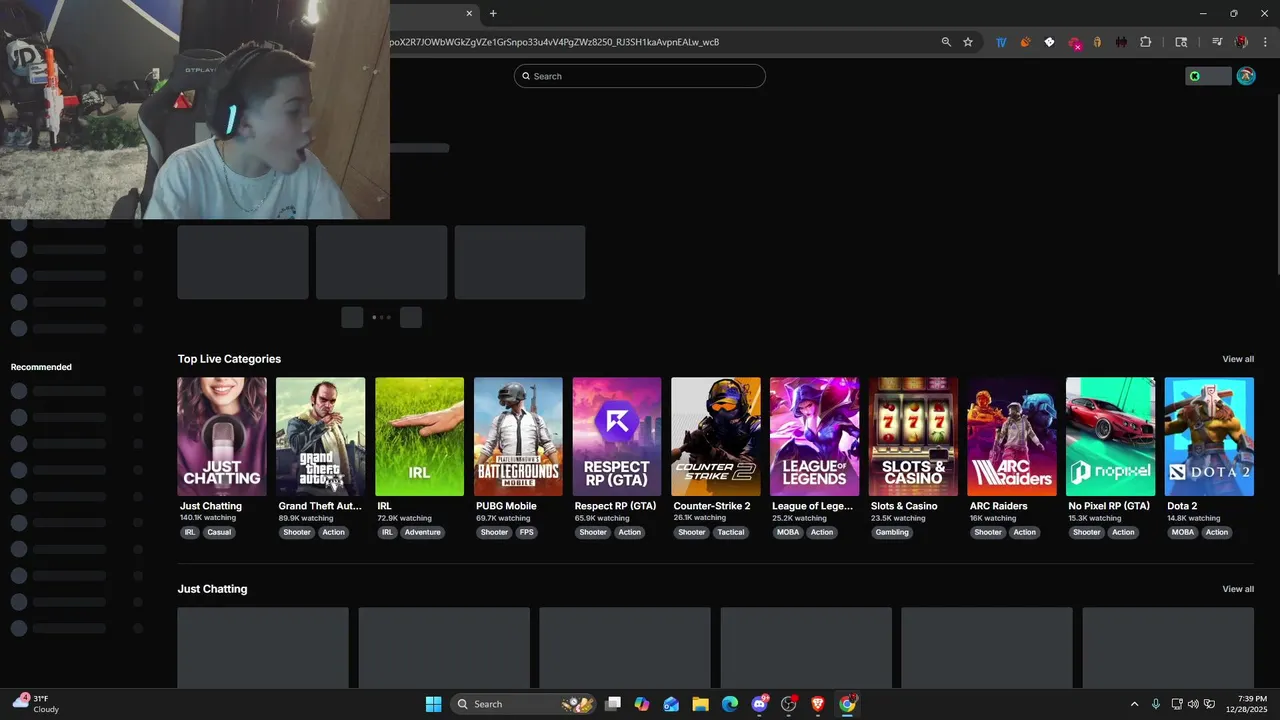Open the League of Legends category cover
The image size is (1280, 720).
point(815,436)
